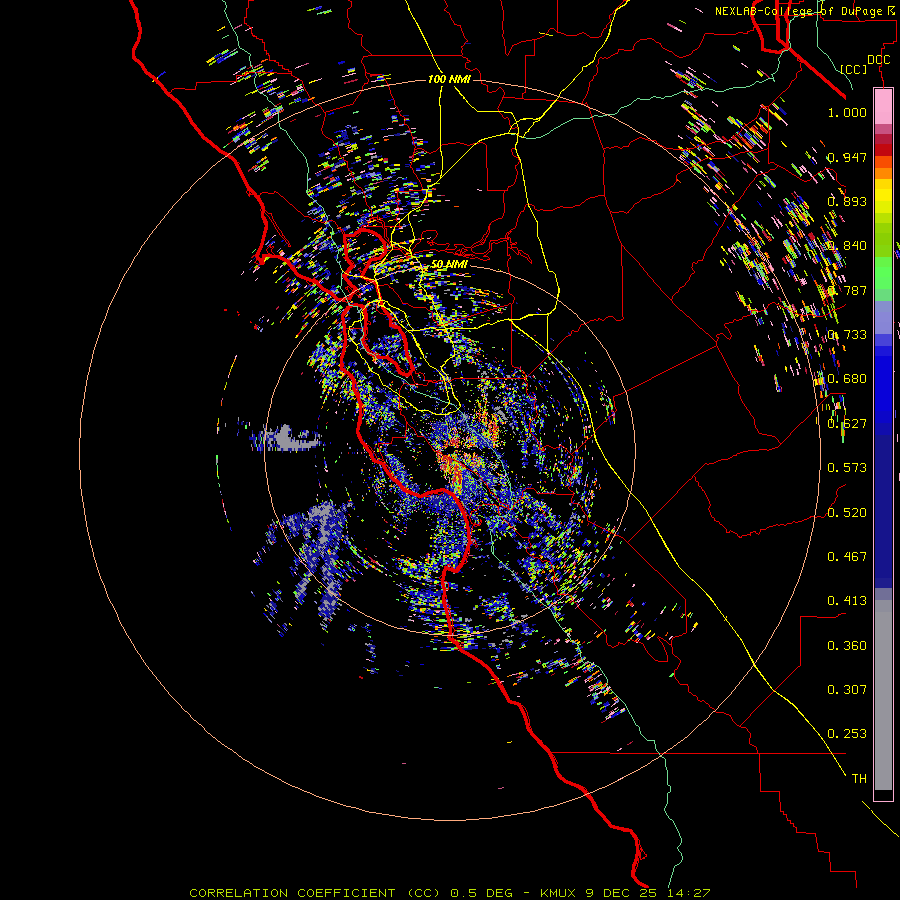
Task: Select the 0.413 scale value
Action: tap(847, 601)
